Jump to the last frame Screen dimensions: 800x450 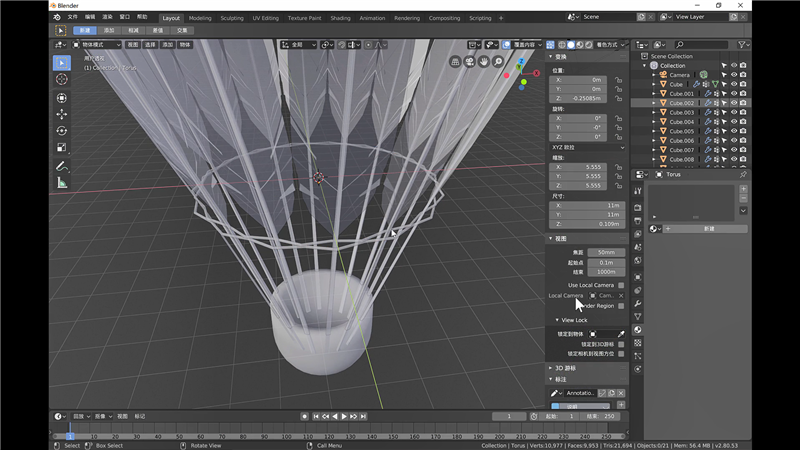363,417
